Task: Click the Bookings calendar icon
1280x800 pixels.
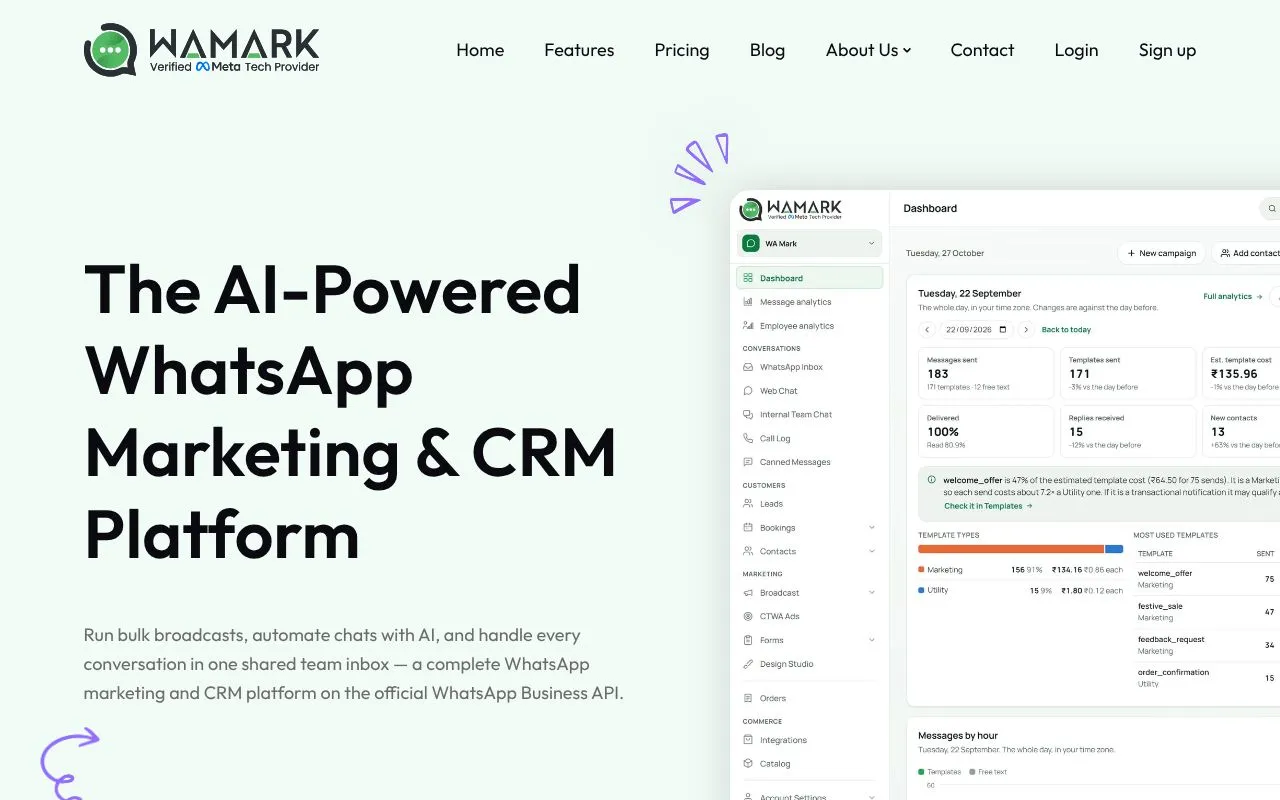Action: 748,527
